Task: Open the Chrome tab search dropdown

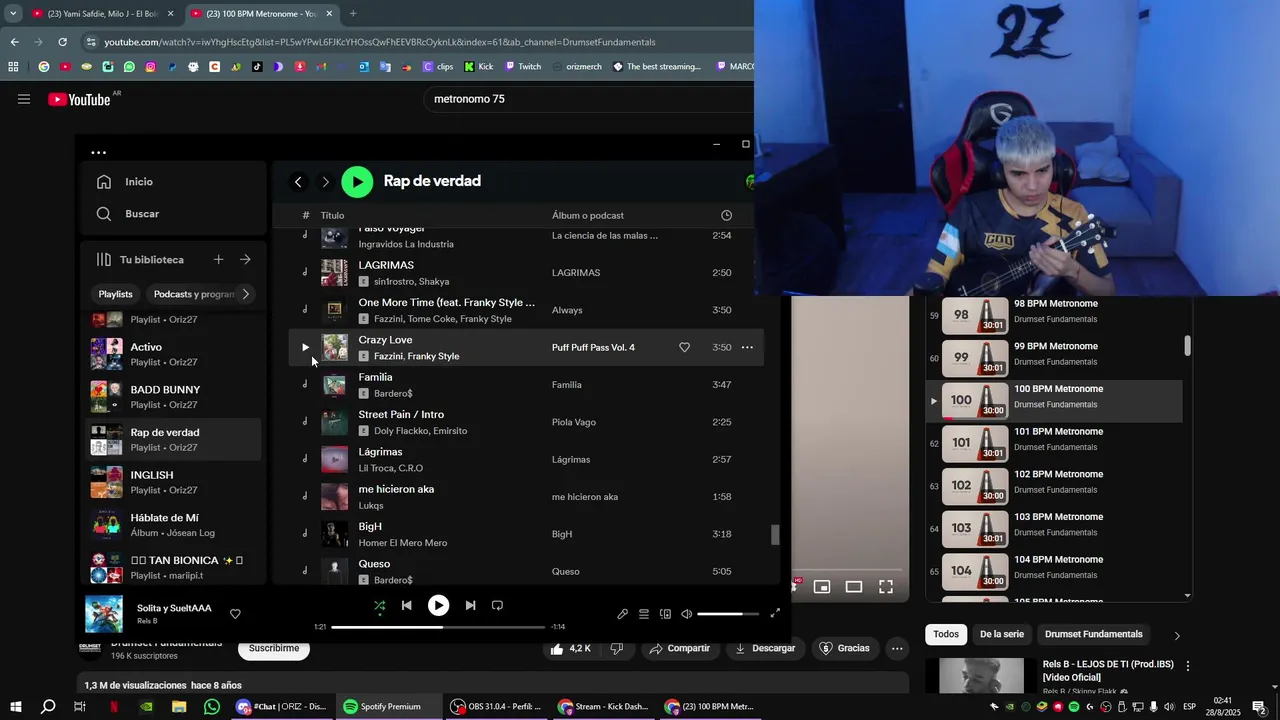Action: tap(13, 14)
